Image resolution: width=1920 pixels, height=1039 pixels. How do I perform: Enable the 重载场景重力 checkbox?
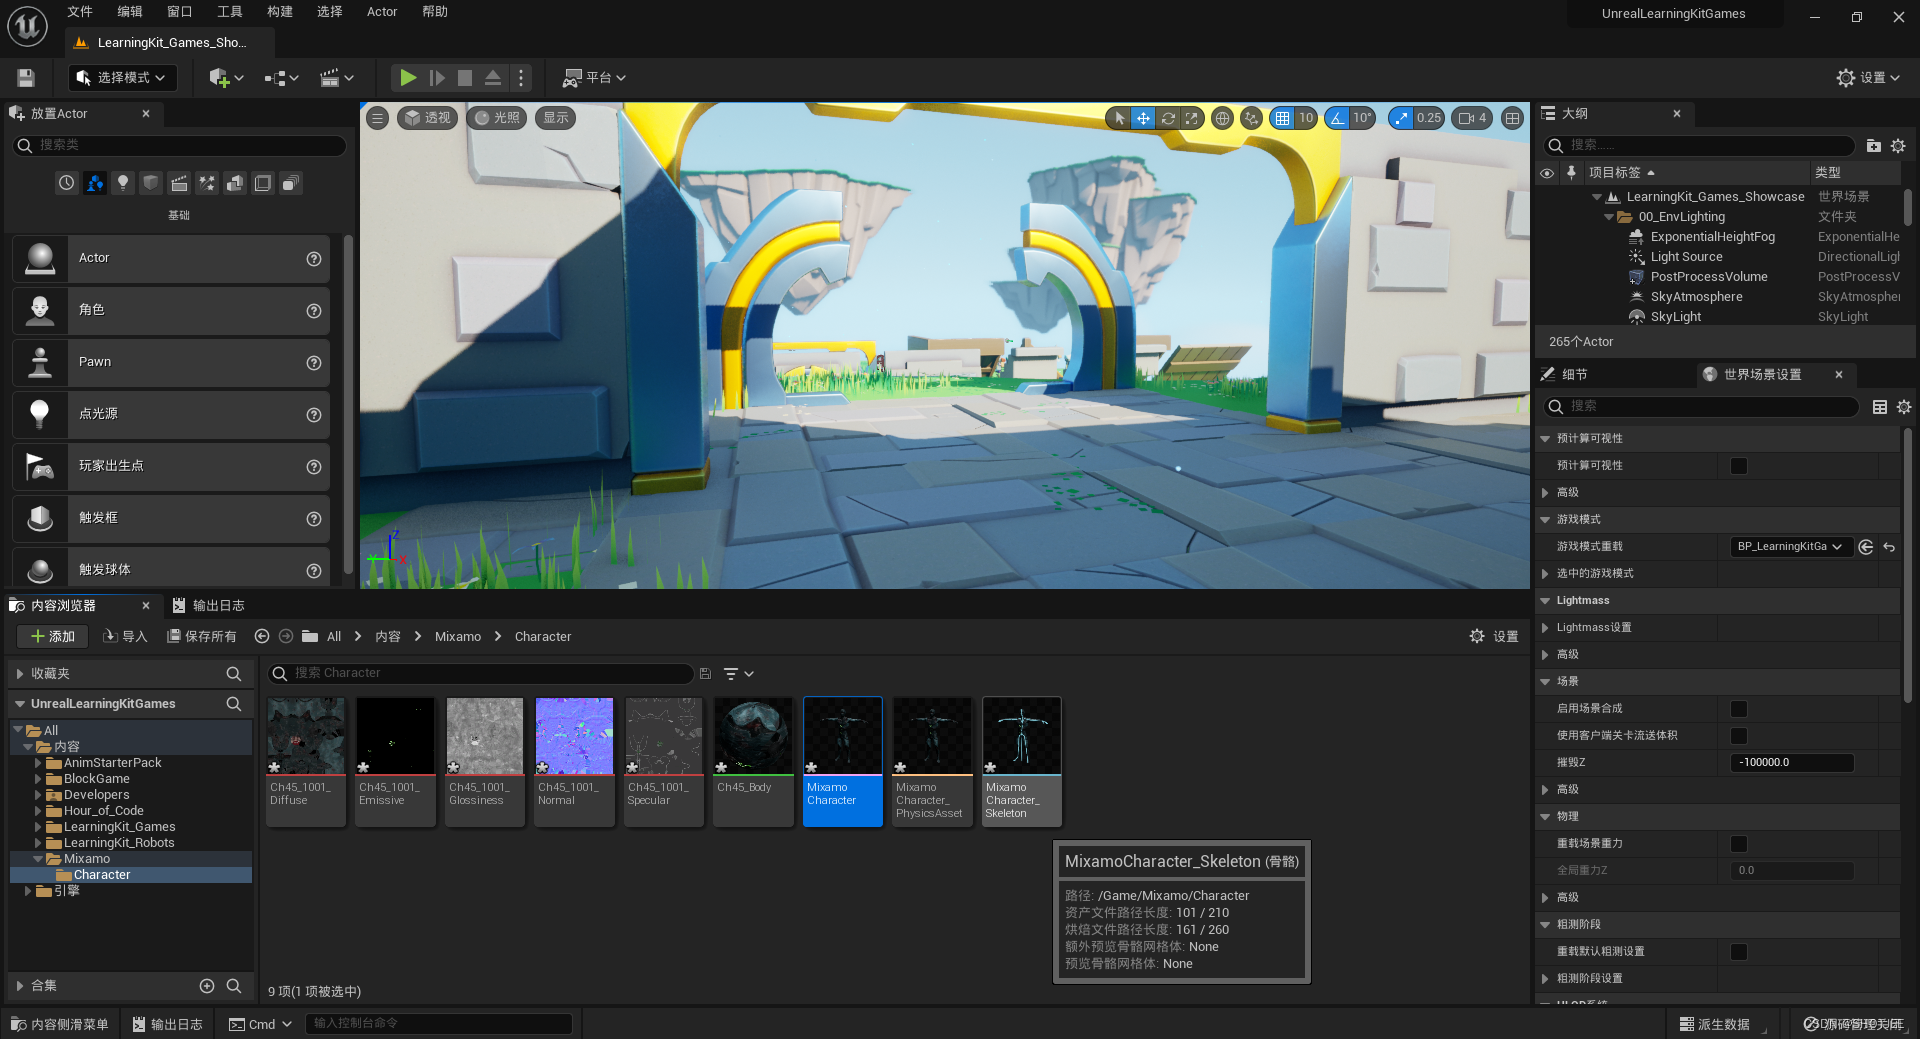[x=1739, y=844]
